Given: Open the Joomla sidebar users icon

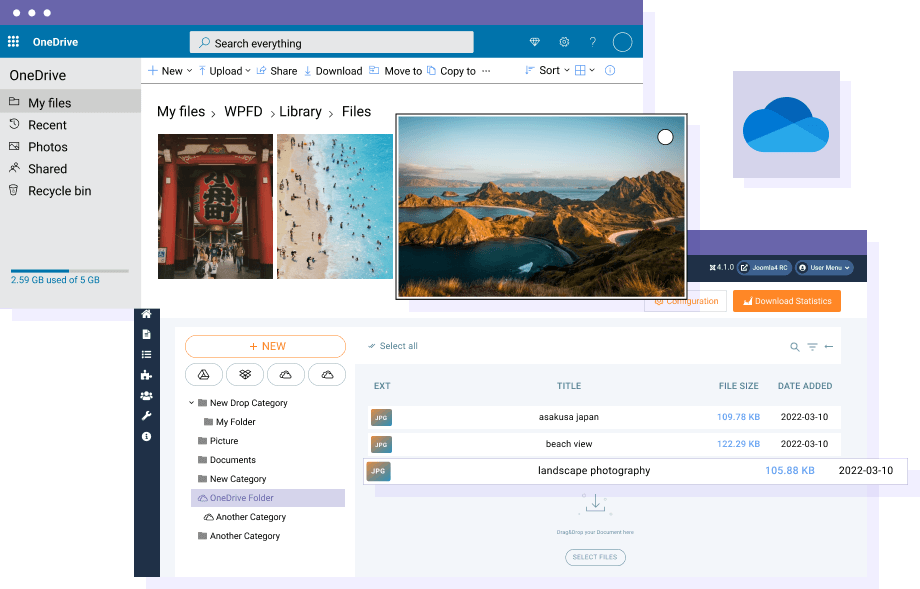Looking at the screenshot, I should 147,396.
